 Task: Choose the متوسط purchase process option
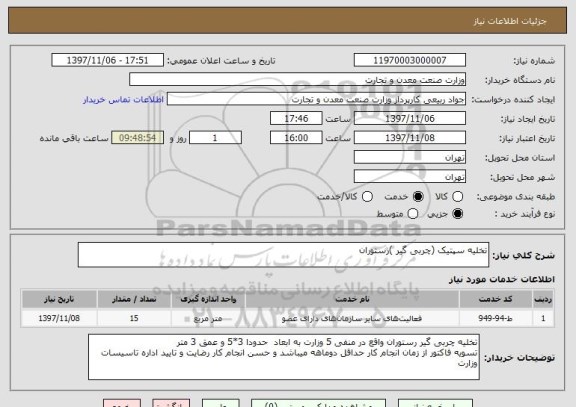click(x=413, y=214)
